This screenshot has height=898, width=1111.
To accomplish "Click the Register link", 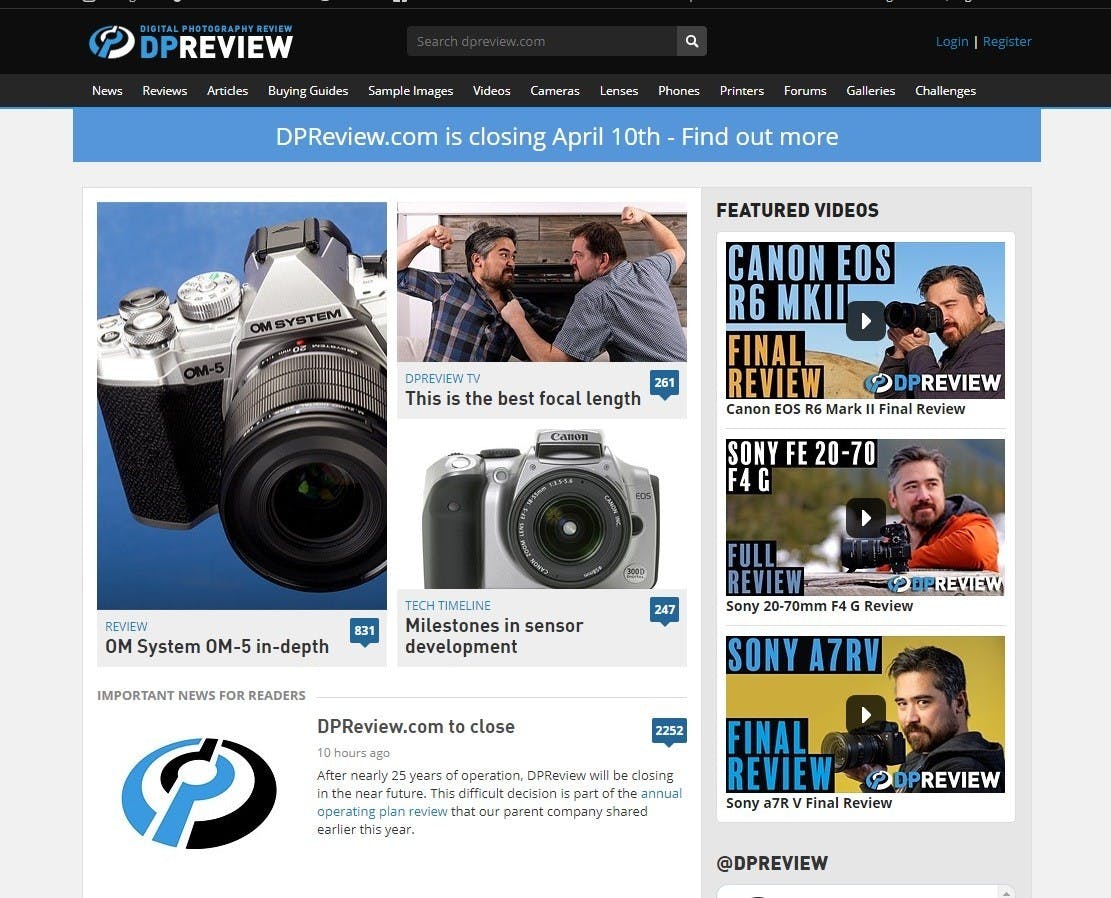I will [1007, 41].
